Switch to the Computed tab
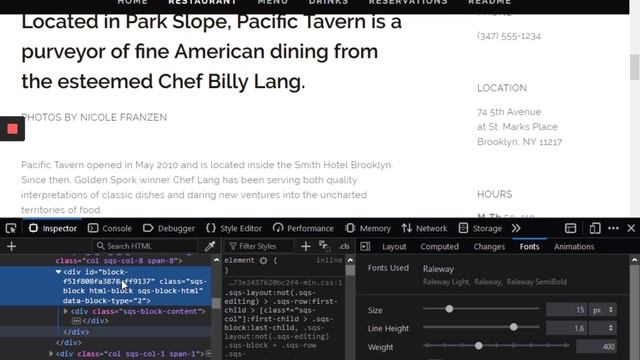Screen dimensions: 640x360 (440, 247)
